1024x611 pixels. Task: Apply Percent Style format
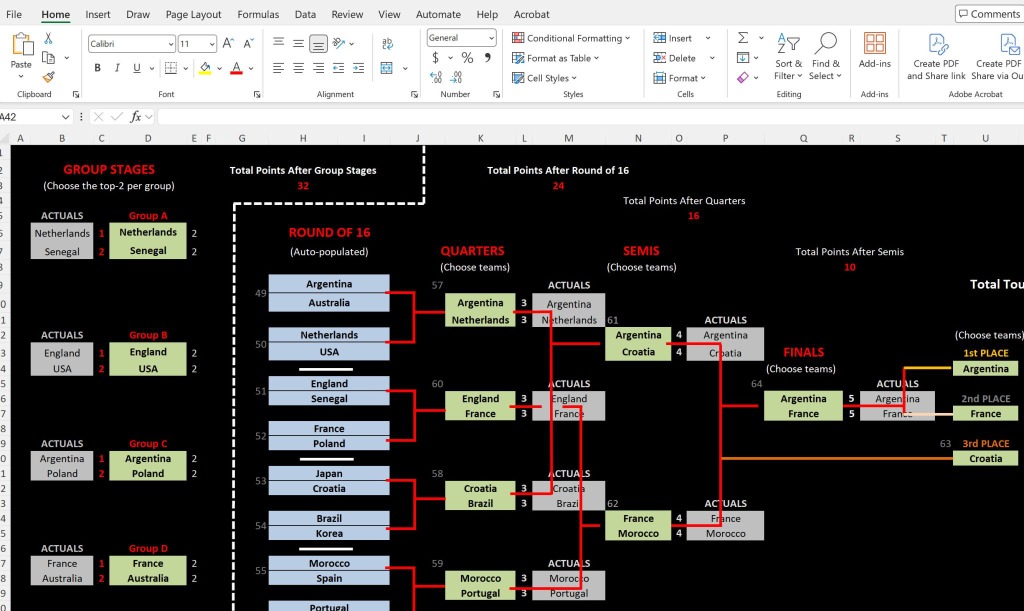[468, 57]
